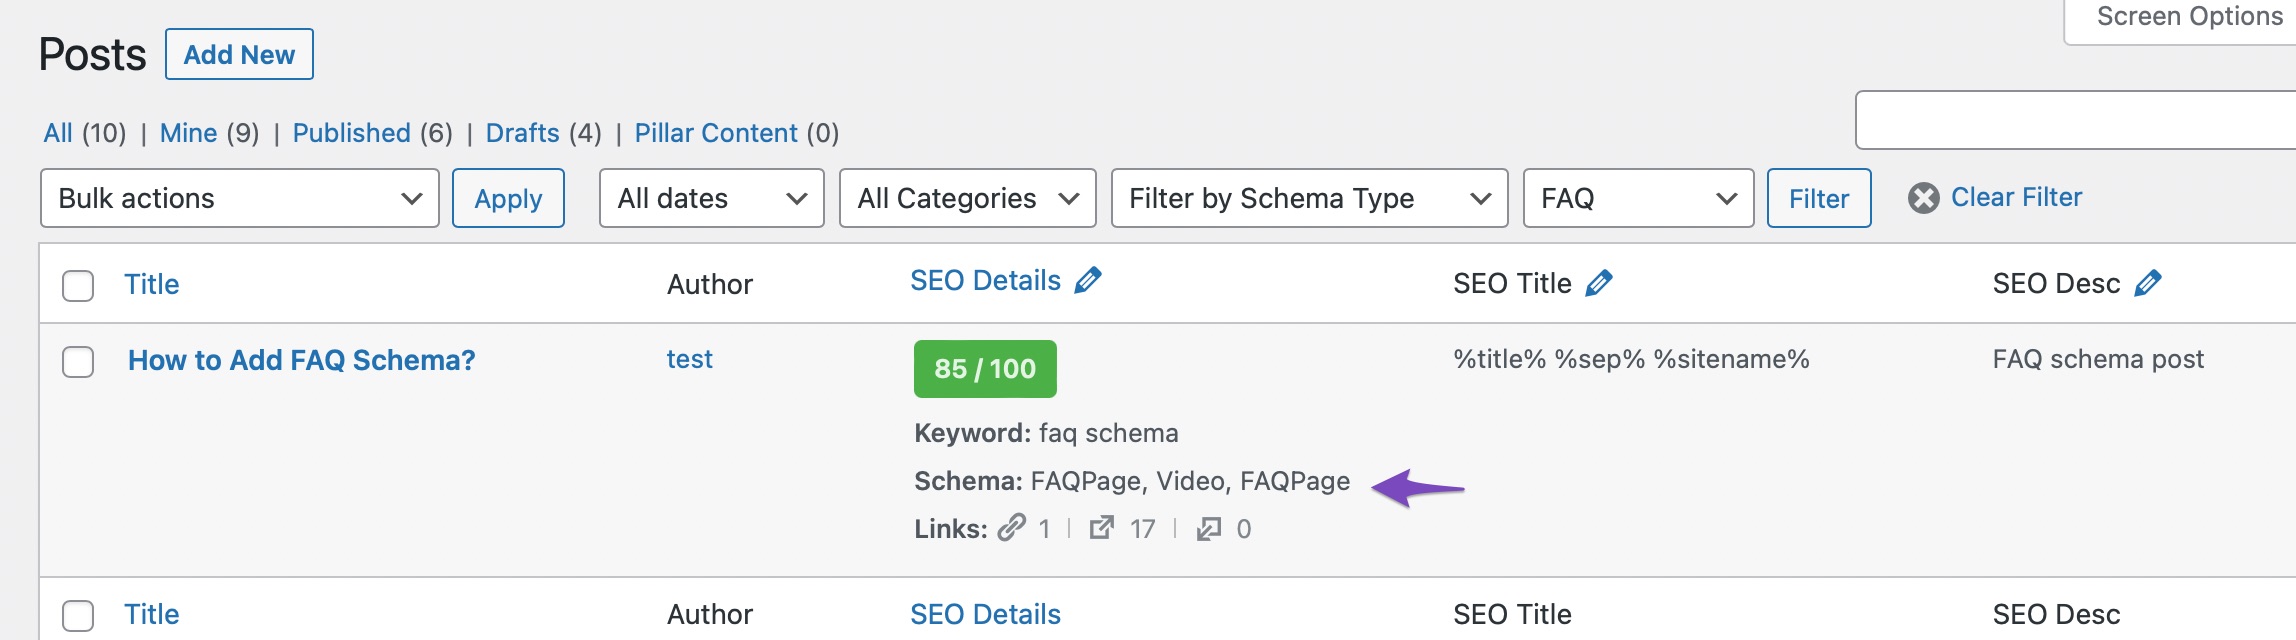Click the Keyword: faq schema text
The image size is (2296, 640).
pos(1046,433)
